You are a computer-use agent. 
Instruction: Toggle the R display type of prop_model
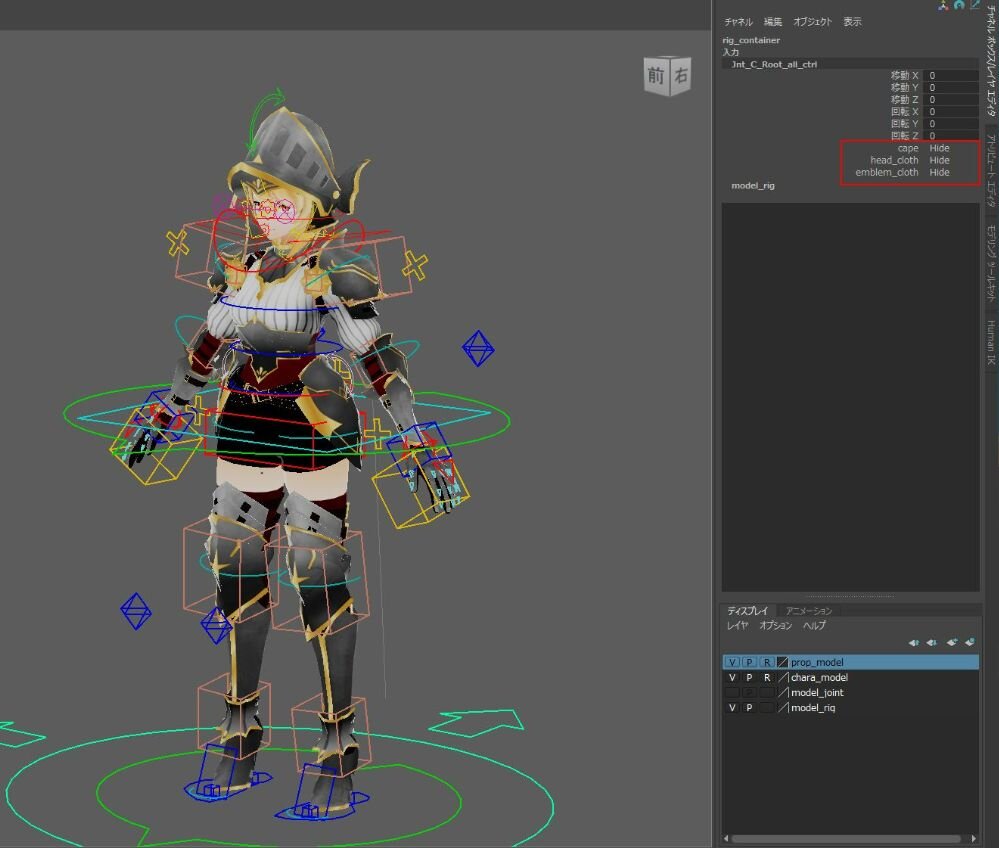coord(766,662)
